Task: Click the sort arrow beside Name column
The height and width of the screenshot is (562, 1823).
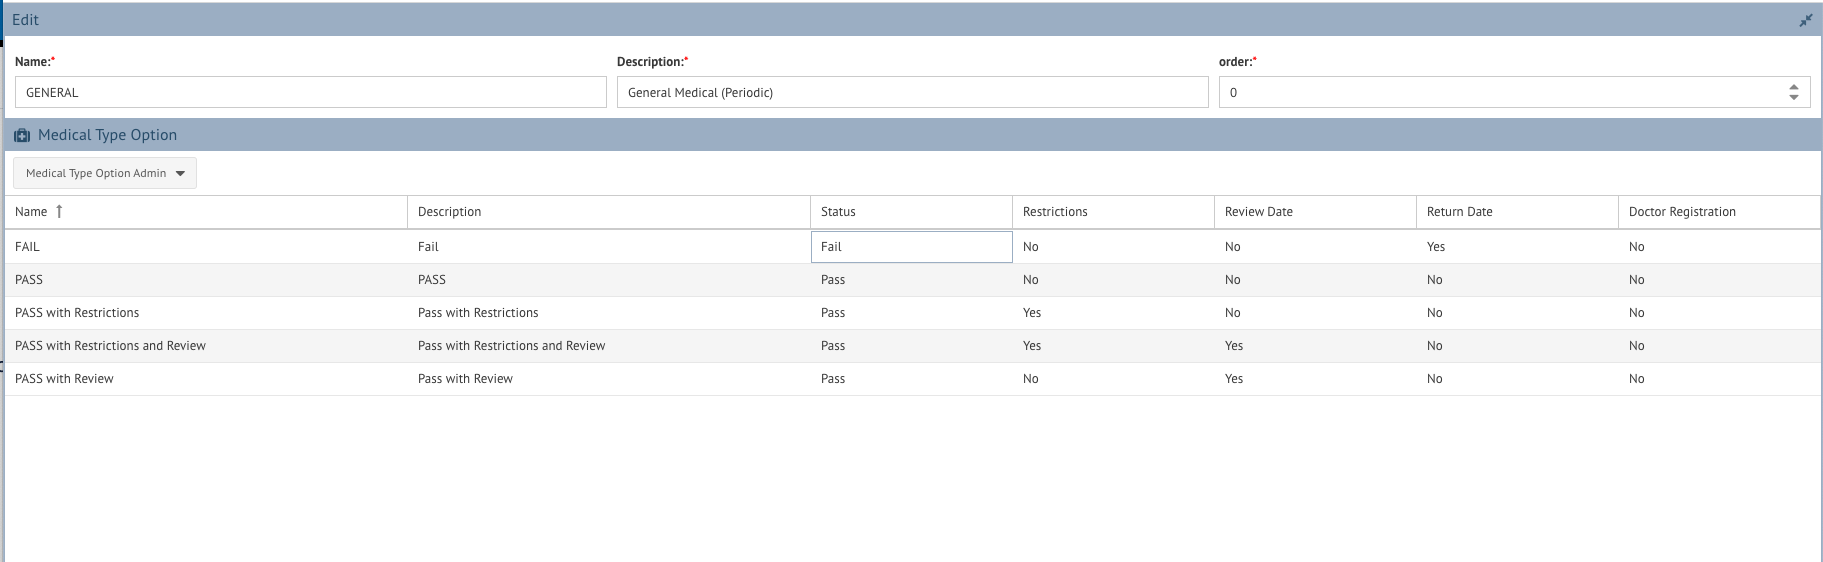Action: (59, 211)
